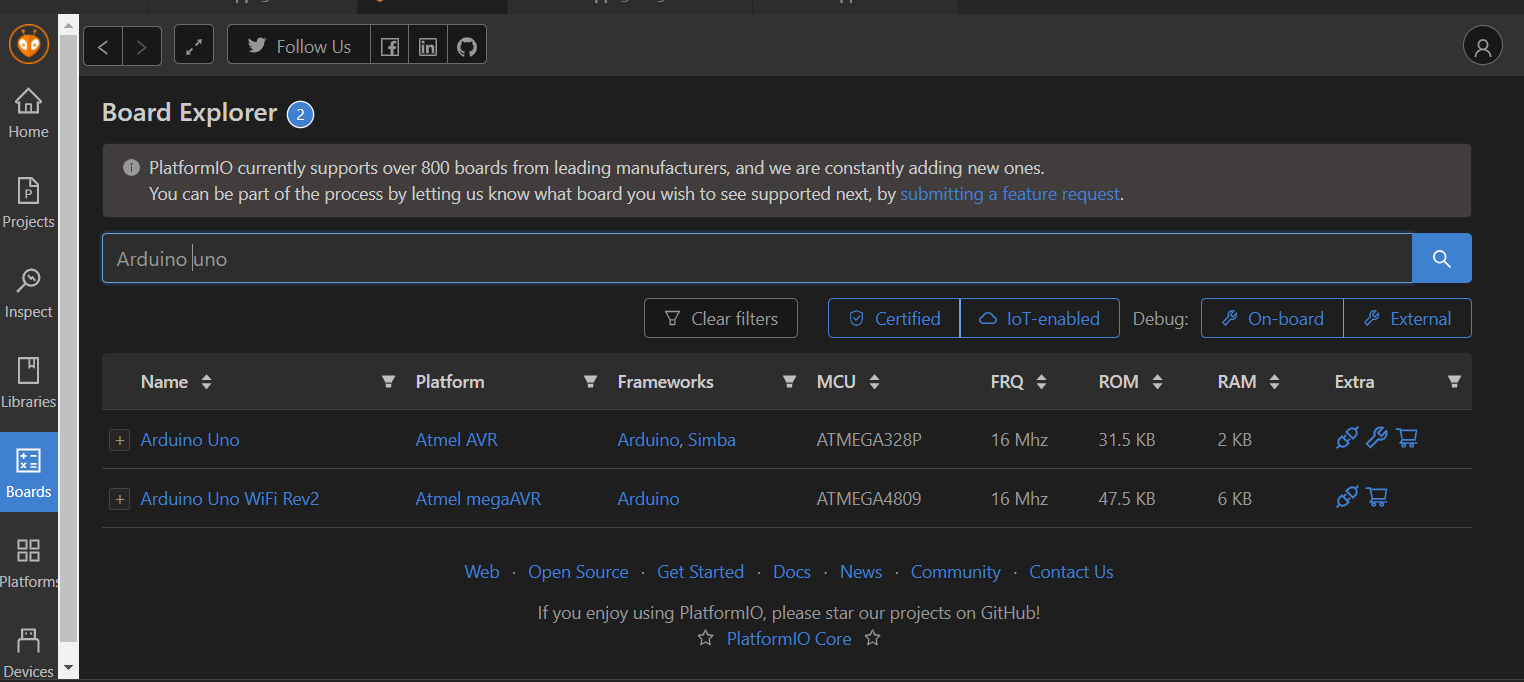Open the News footer link
This screenshot has height=682, width=1524.
861,572
